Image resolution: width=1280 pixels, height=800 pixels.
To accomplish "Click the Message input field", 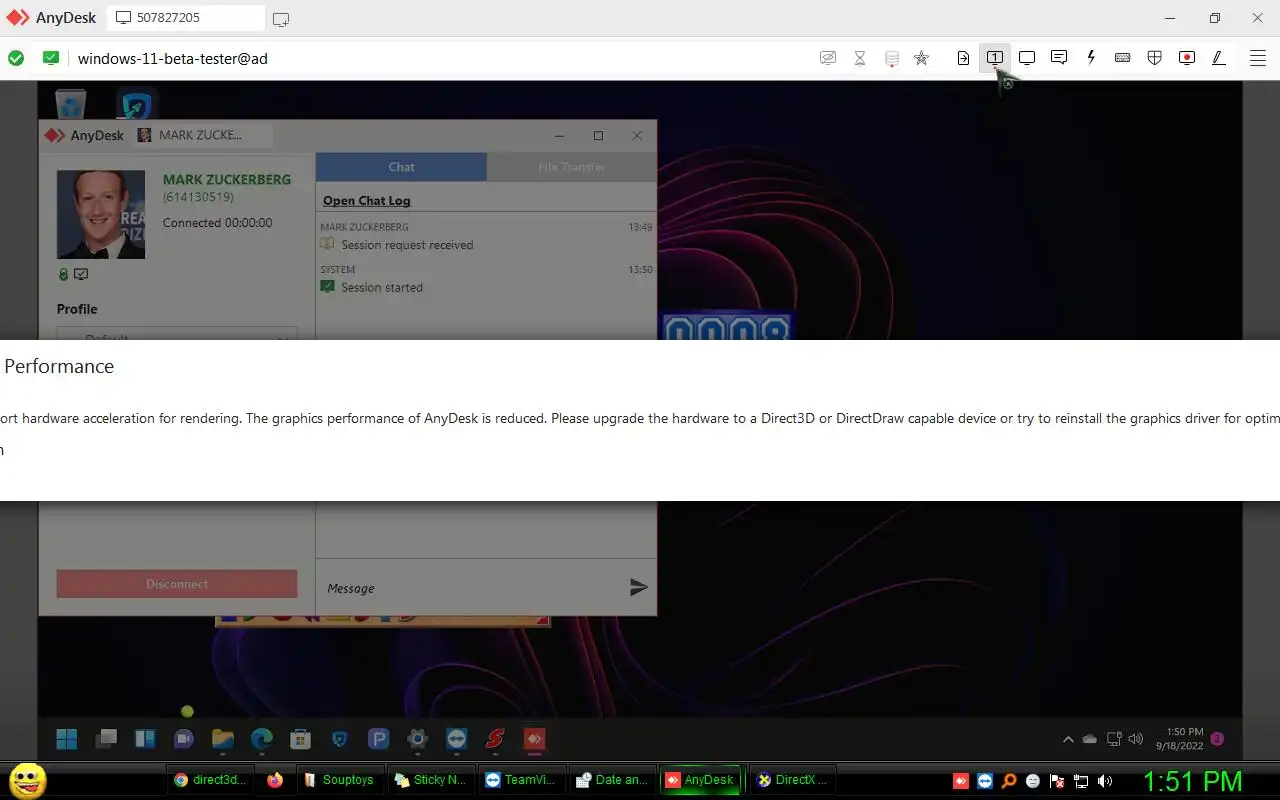I will (x=470, y=588).
